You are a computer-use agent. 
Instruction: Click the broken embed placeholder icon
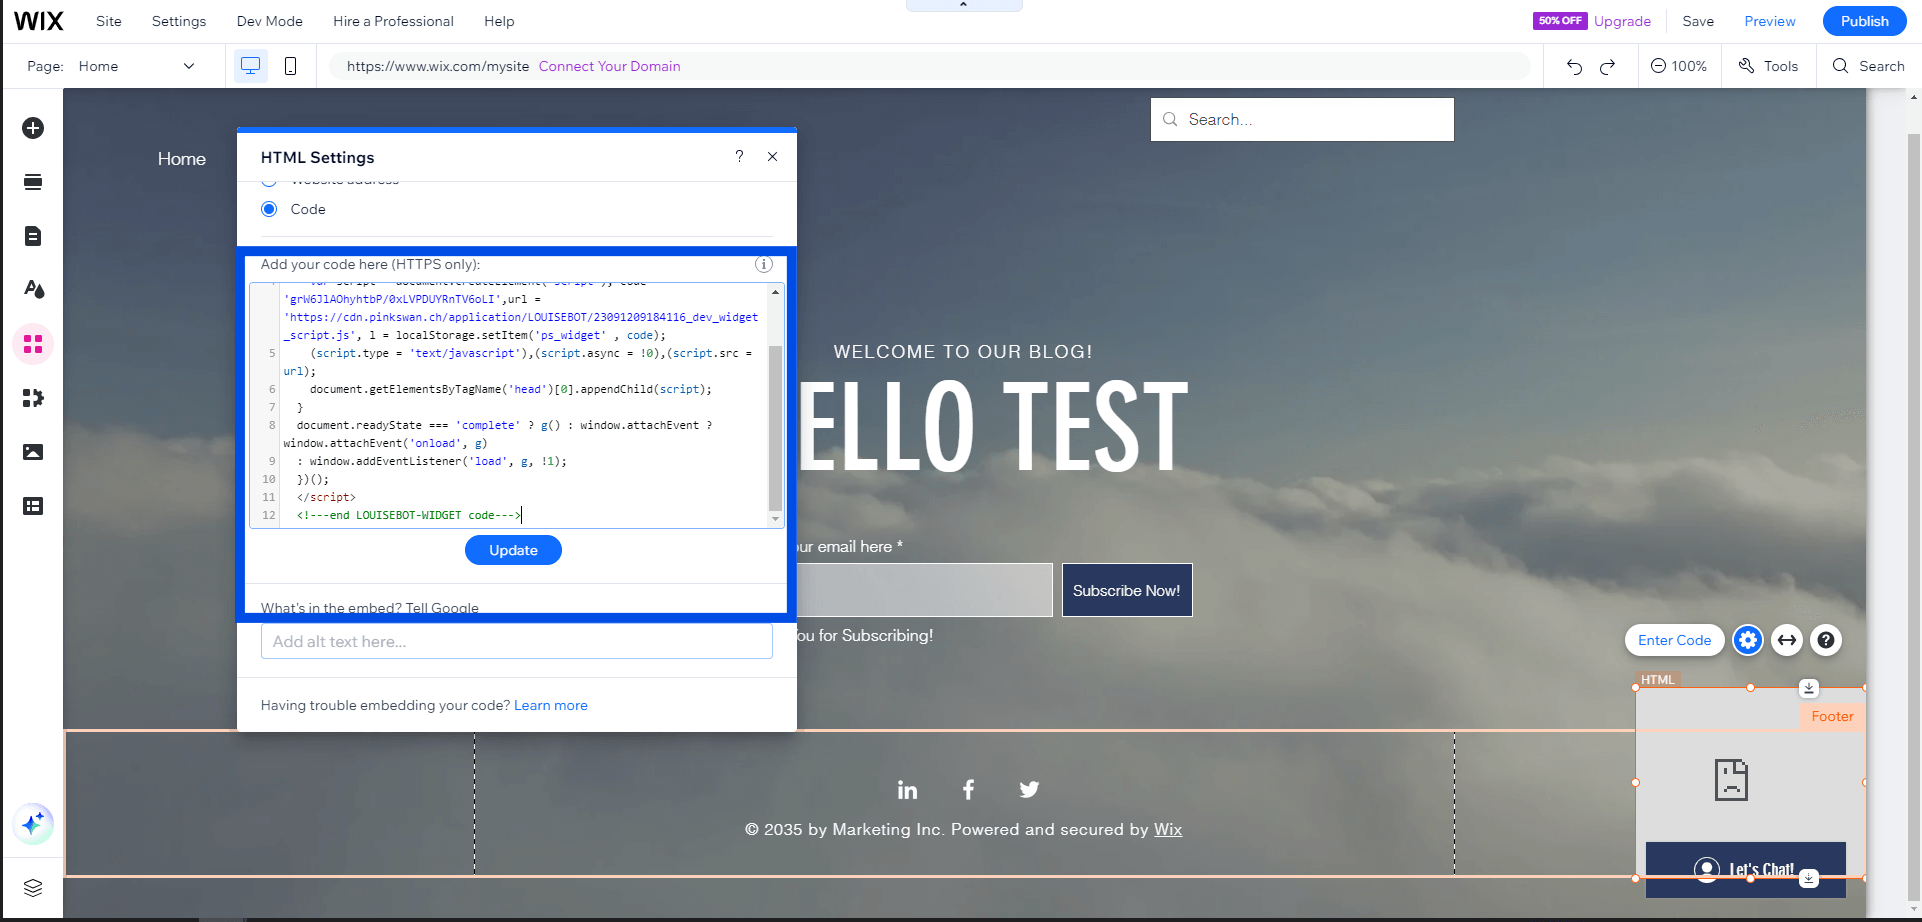click(1731, 780)
